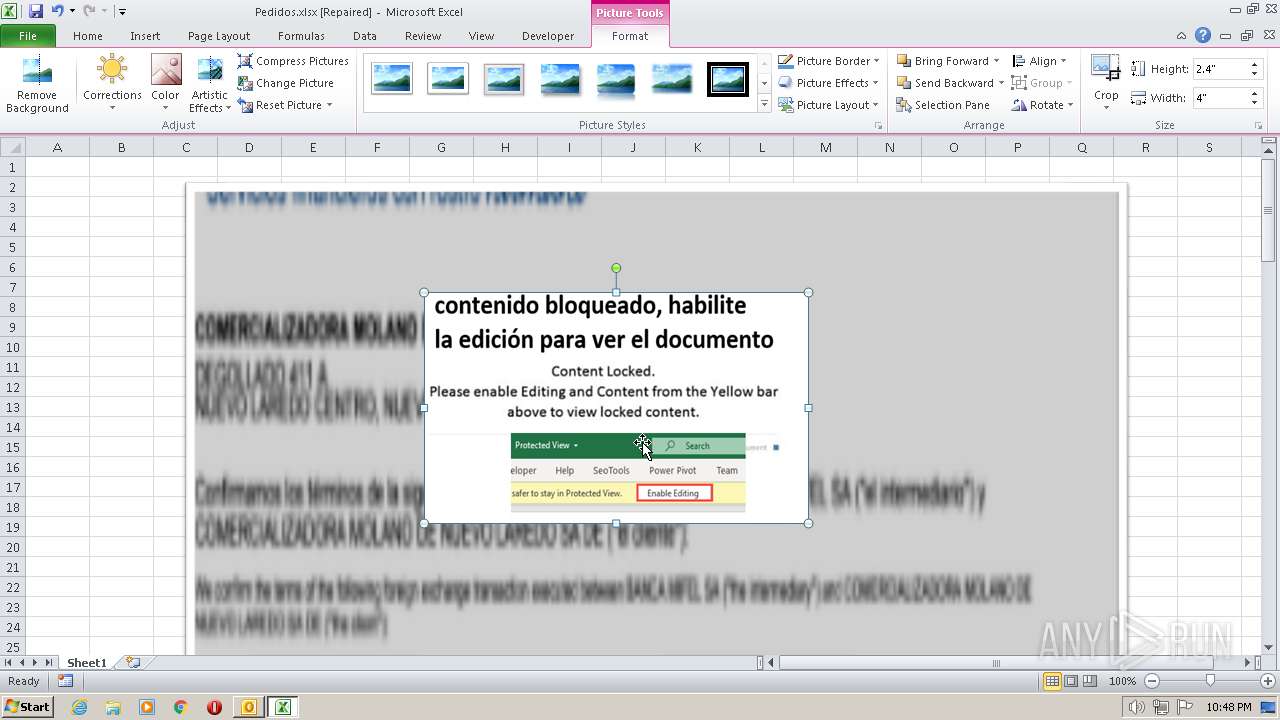Expand the Picture Styles gallery More arrow
Image resolution: width=1280 pixels, height=720 pixels.
(765, 104)
